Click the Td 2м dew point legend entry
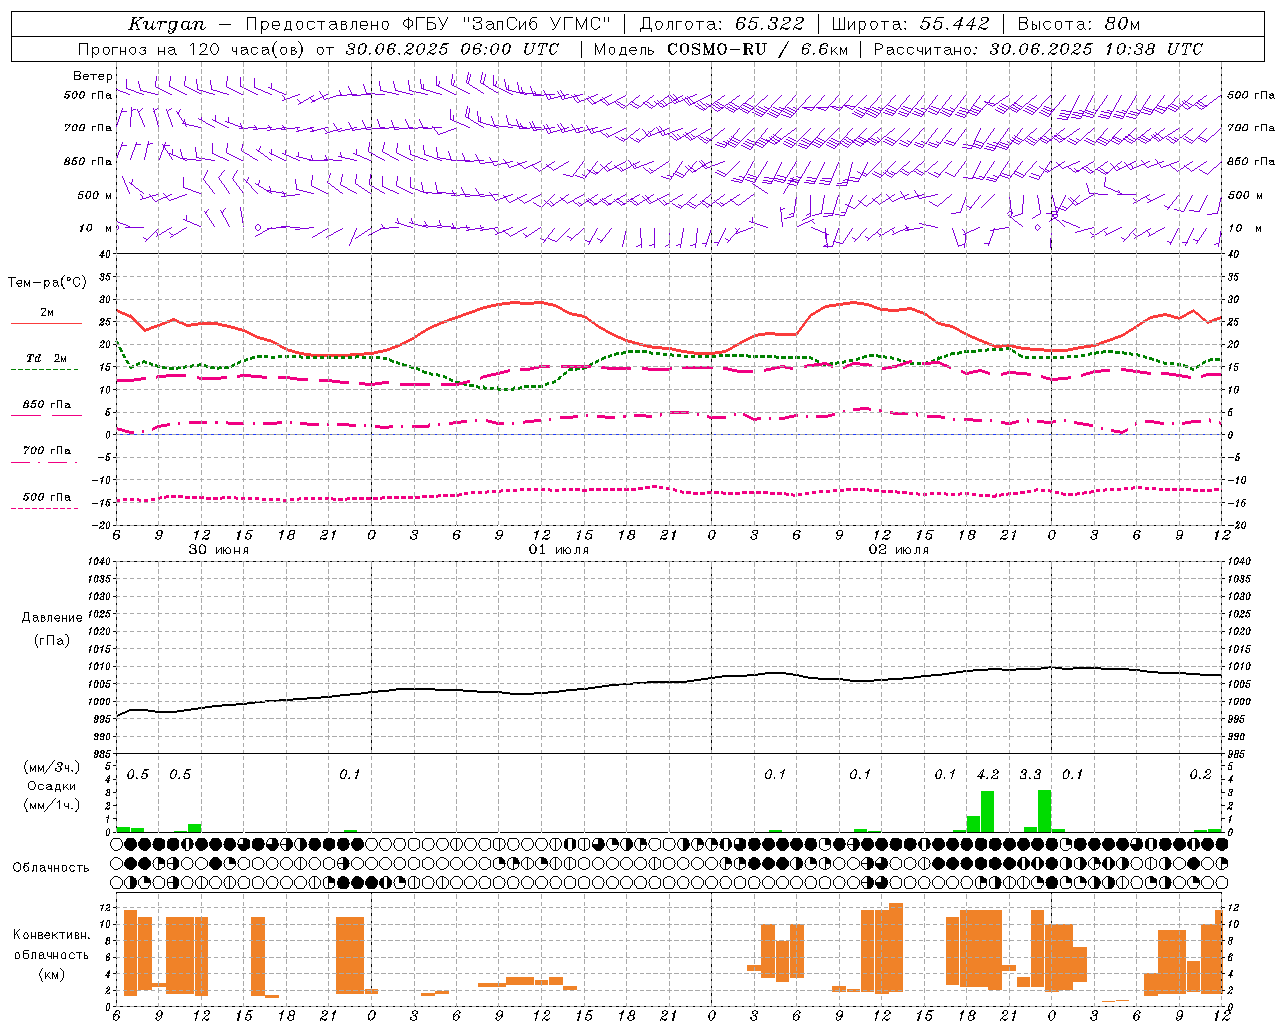 [46, 358]
